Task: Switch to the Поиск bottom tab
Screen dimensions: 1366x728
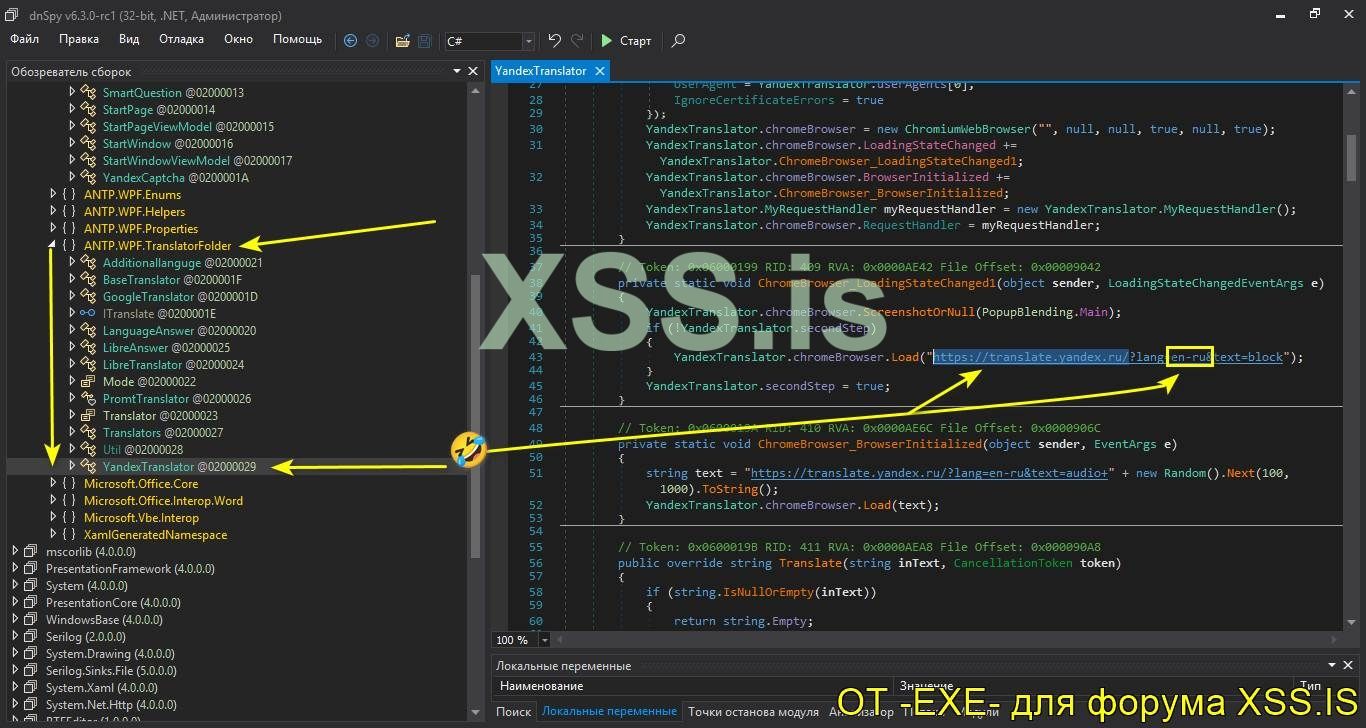Action: pos(513,711)
